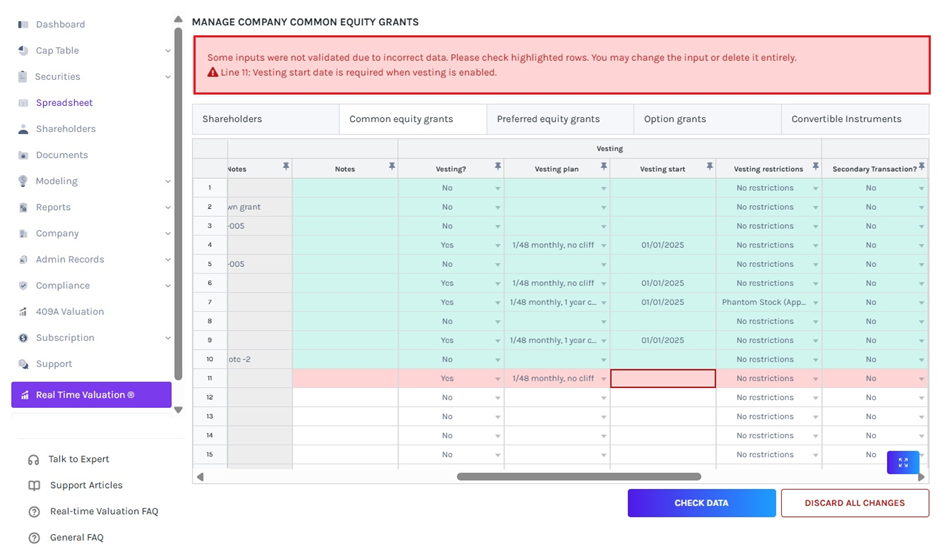The height and width of the screenshot is (556, 940).
Task: Open Vesting restrictions dropdown in row 7
Action: coord(815,302)
